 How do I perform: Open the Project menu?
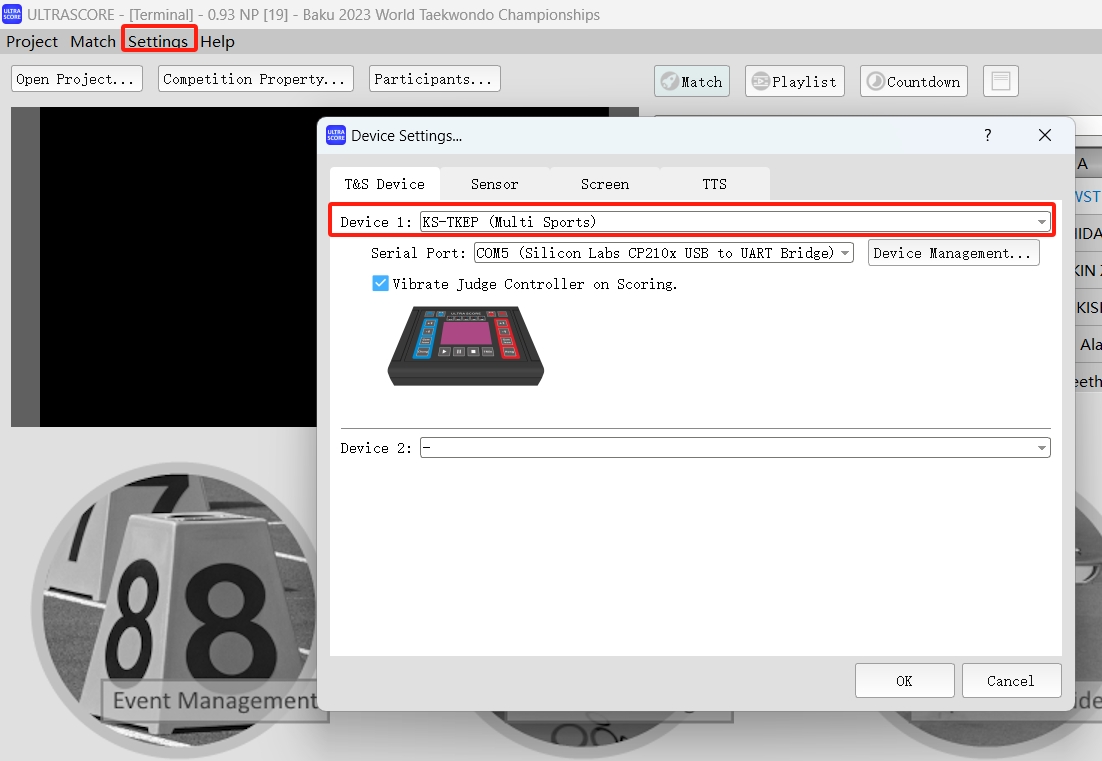[x=32, y=41]
